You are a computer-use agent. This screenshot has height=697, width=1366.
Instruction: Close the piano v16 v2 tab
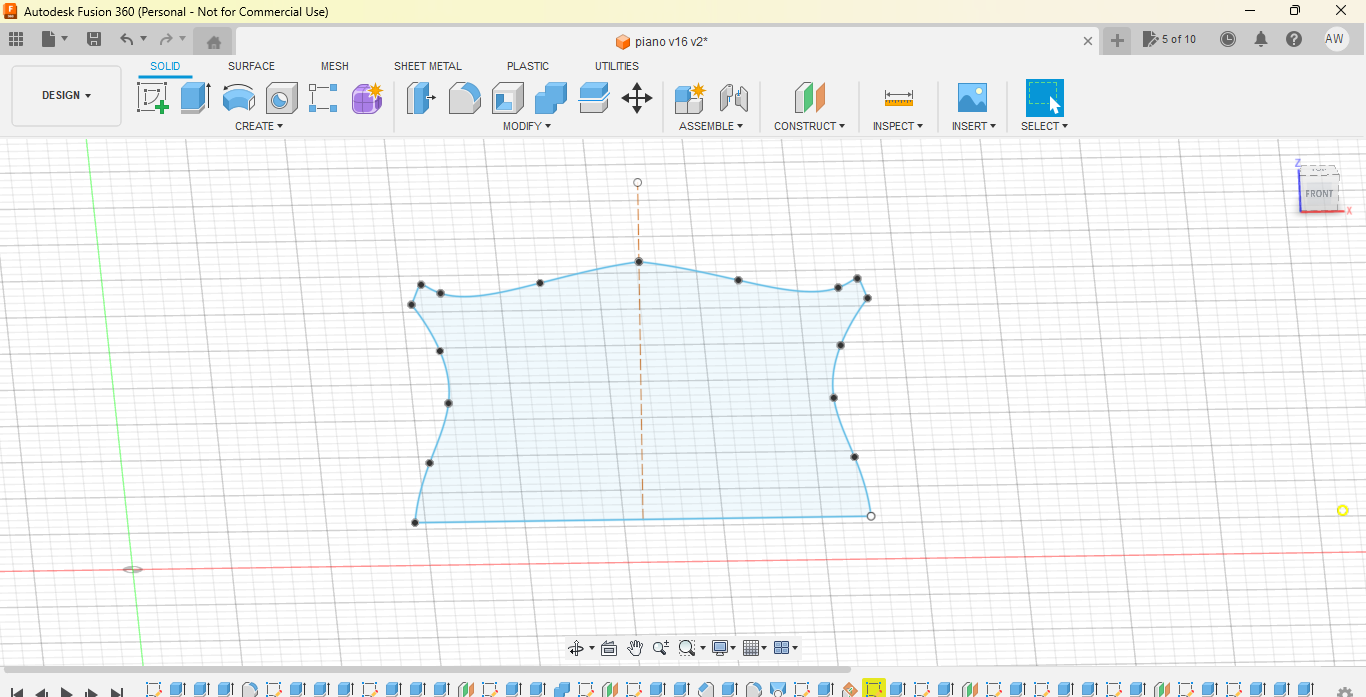[x=1088, y=41]
